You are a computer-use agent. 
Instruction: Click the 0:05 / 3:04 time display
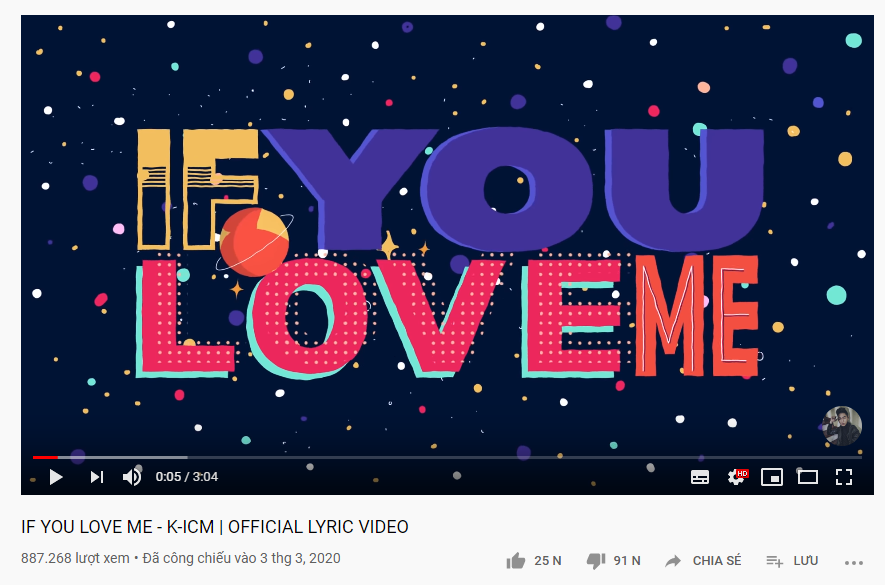(x=187, y=477)
